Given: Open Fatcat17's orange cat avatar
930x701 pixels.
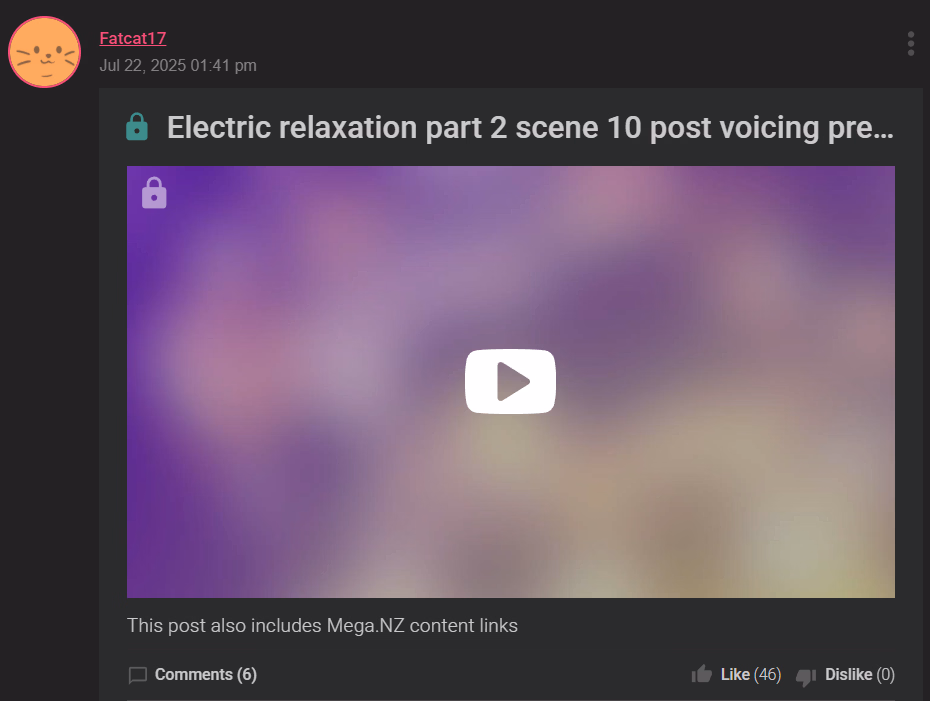Looking at the screenshot, I should tap(44, 52).
